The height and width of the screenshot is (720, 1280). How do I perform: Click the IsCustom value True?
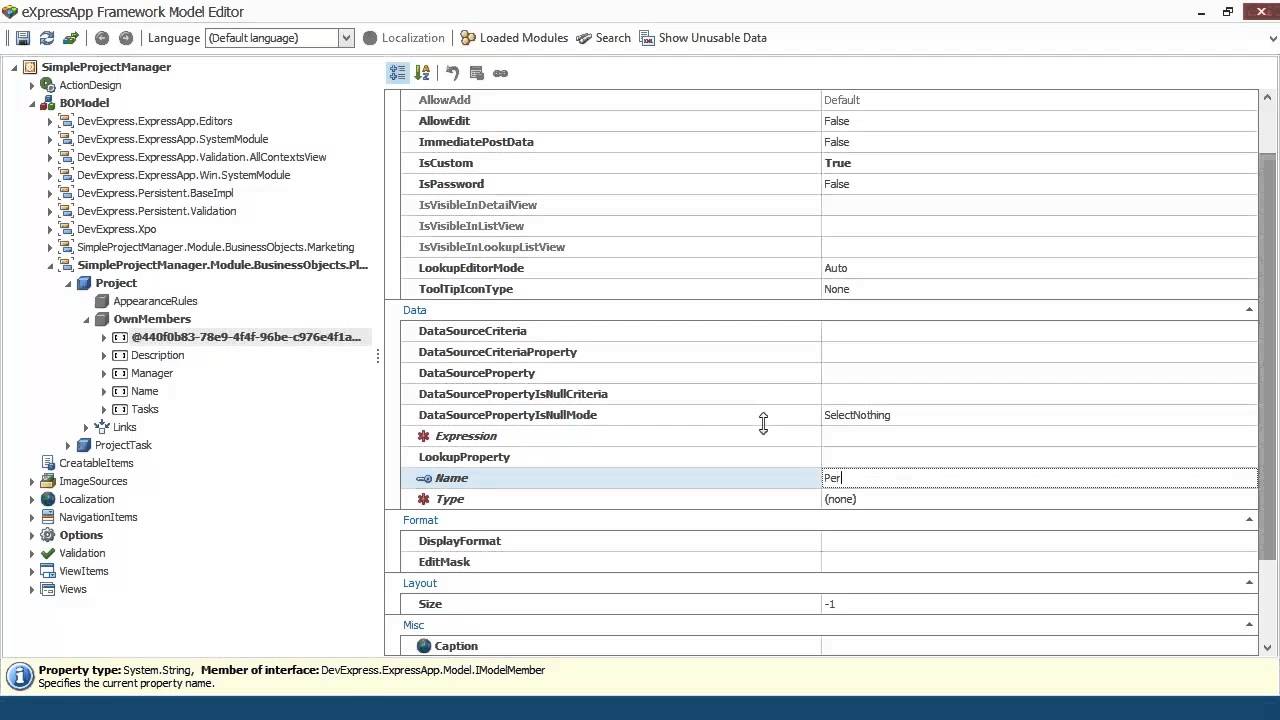coord(1039,163)
